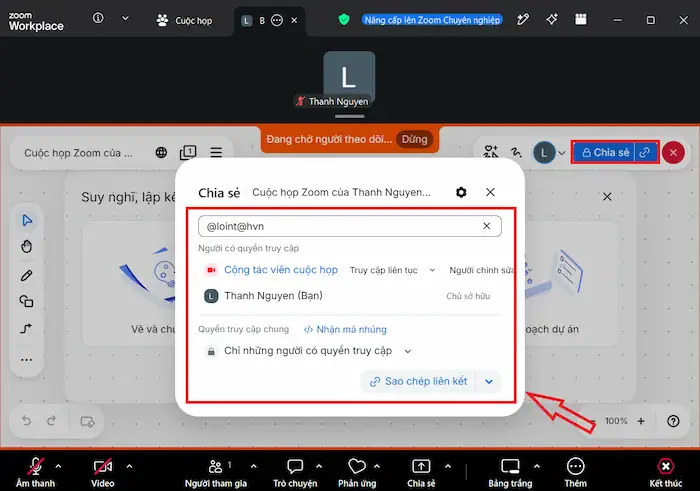Expand the arrow next to Sao chép liên kết
This screenshot has width=700, height=491.
[x=489, y=382]
